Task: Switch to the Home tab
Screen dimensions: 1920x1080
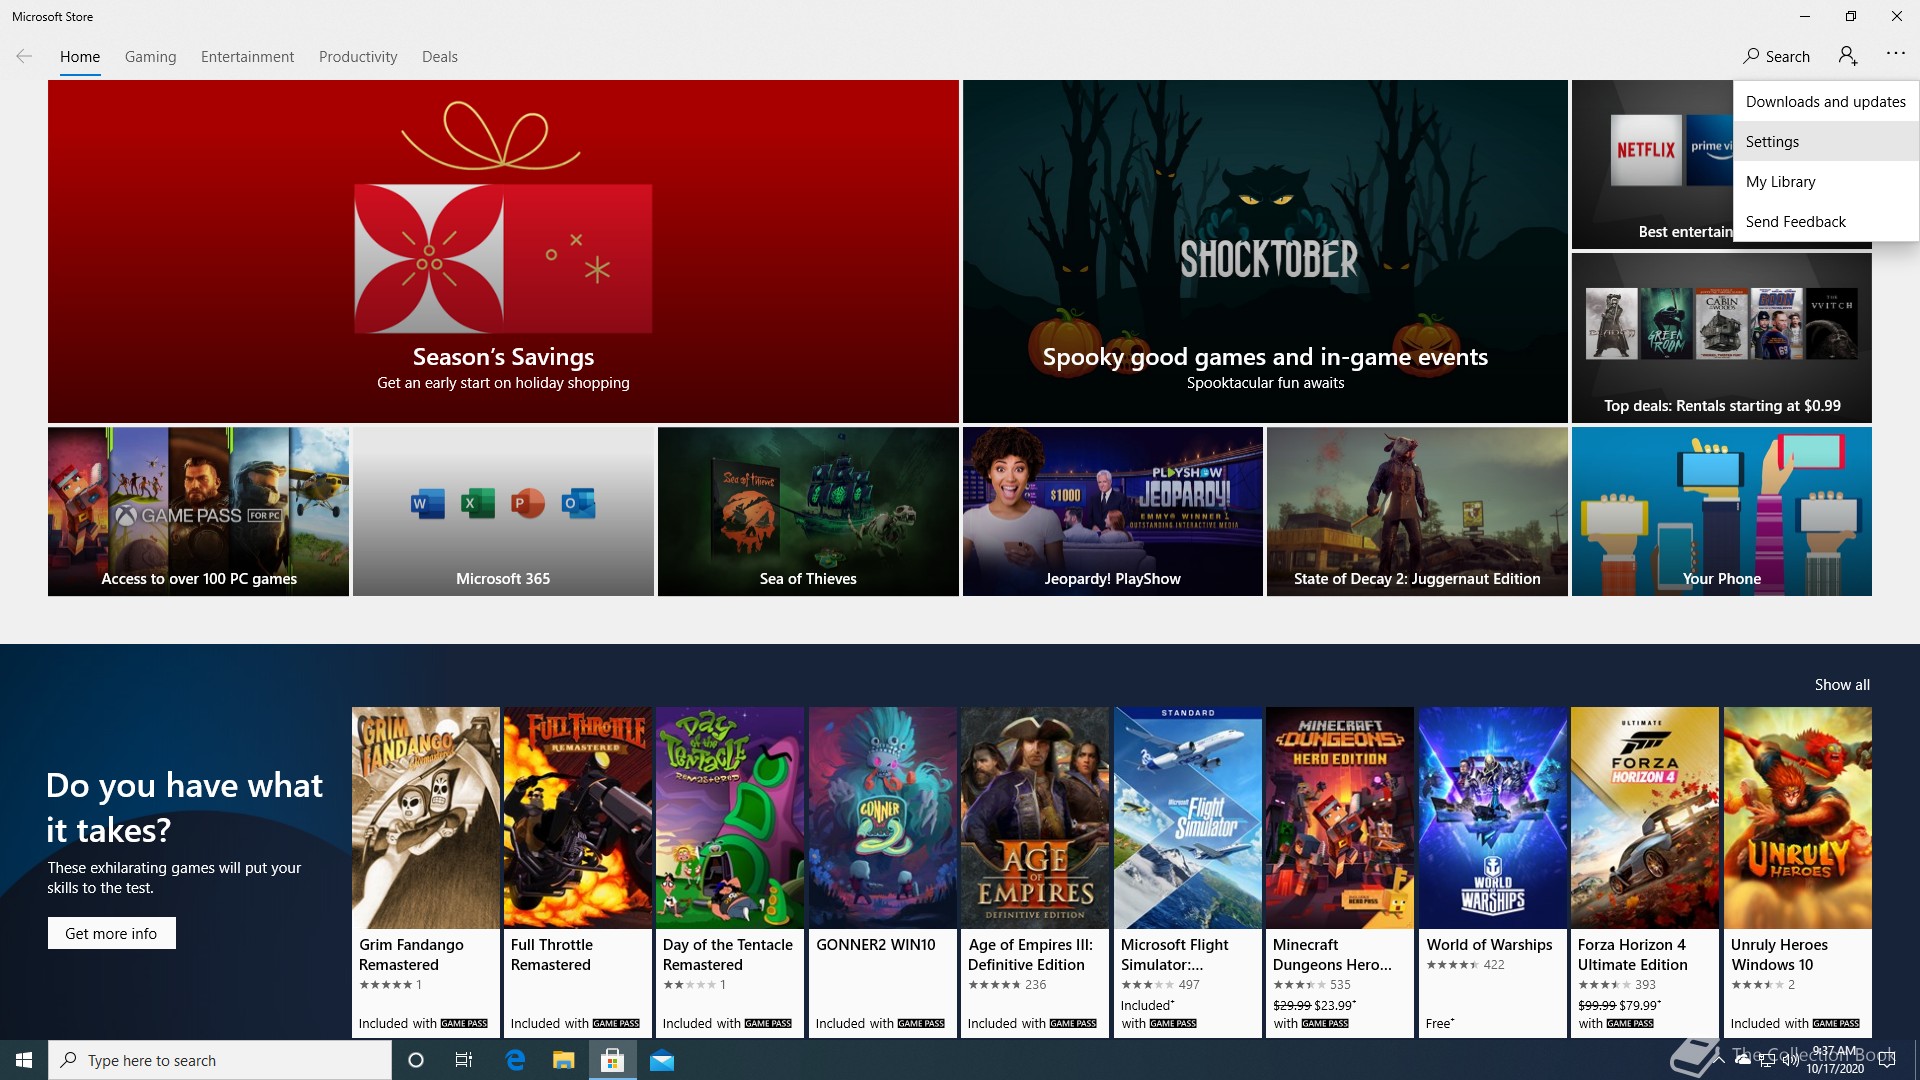Action: [80, 57]
